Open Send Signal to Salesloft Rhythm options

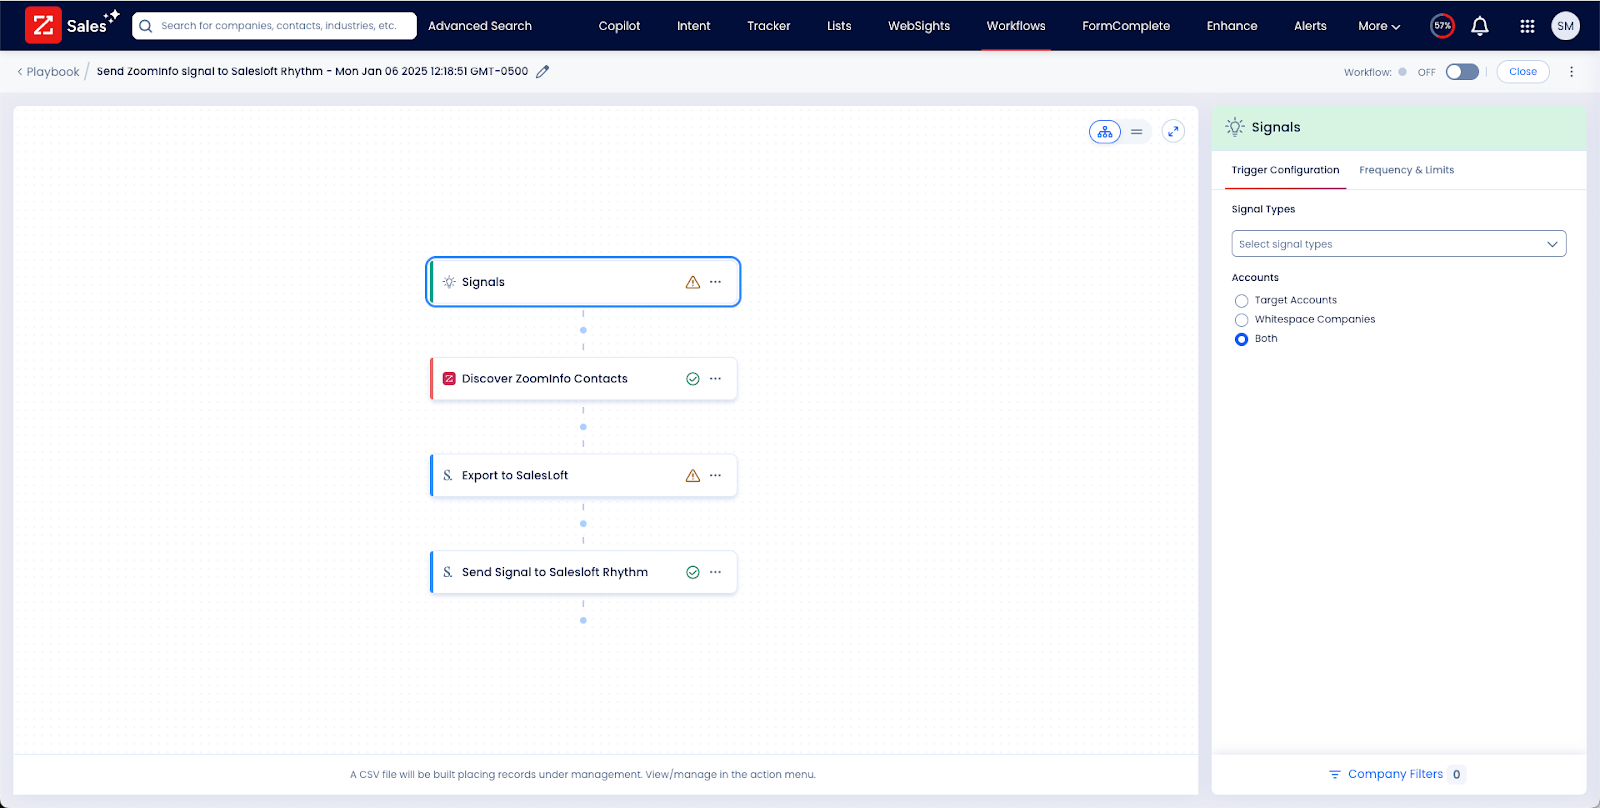[x=715, y=572]
